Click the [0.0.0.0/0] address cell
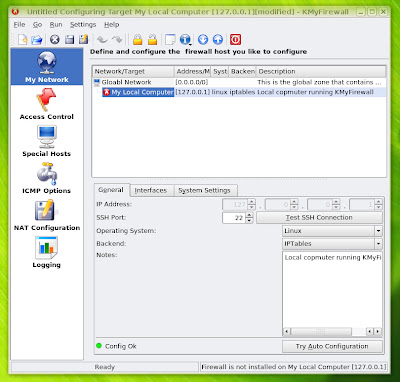Viewport: 400px width, 382px height. coord(192,82)
